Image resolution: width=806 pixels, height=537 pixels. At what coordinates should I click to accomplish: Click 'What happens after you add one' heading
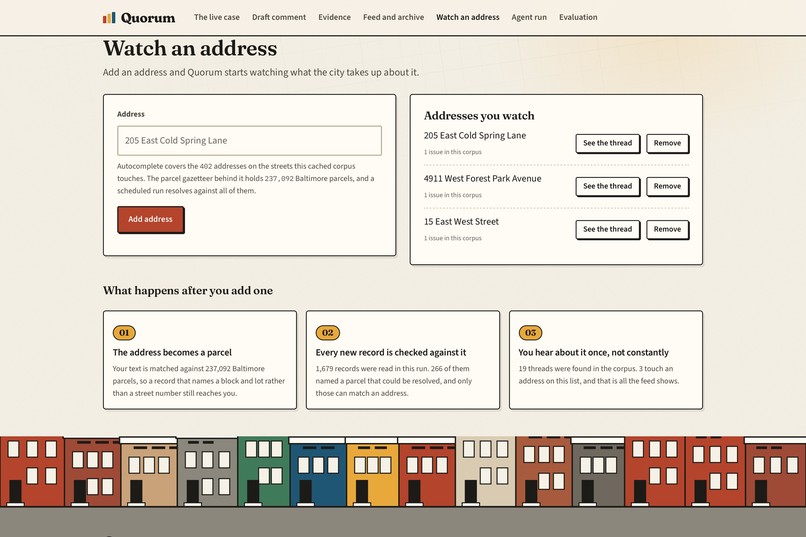click(x=188, y=290)
